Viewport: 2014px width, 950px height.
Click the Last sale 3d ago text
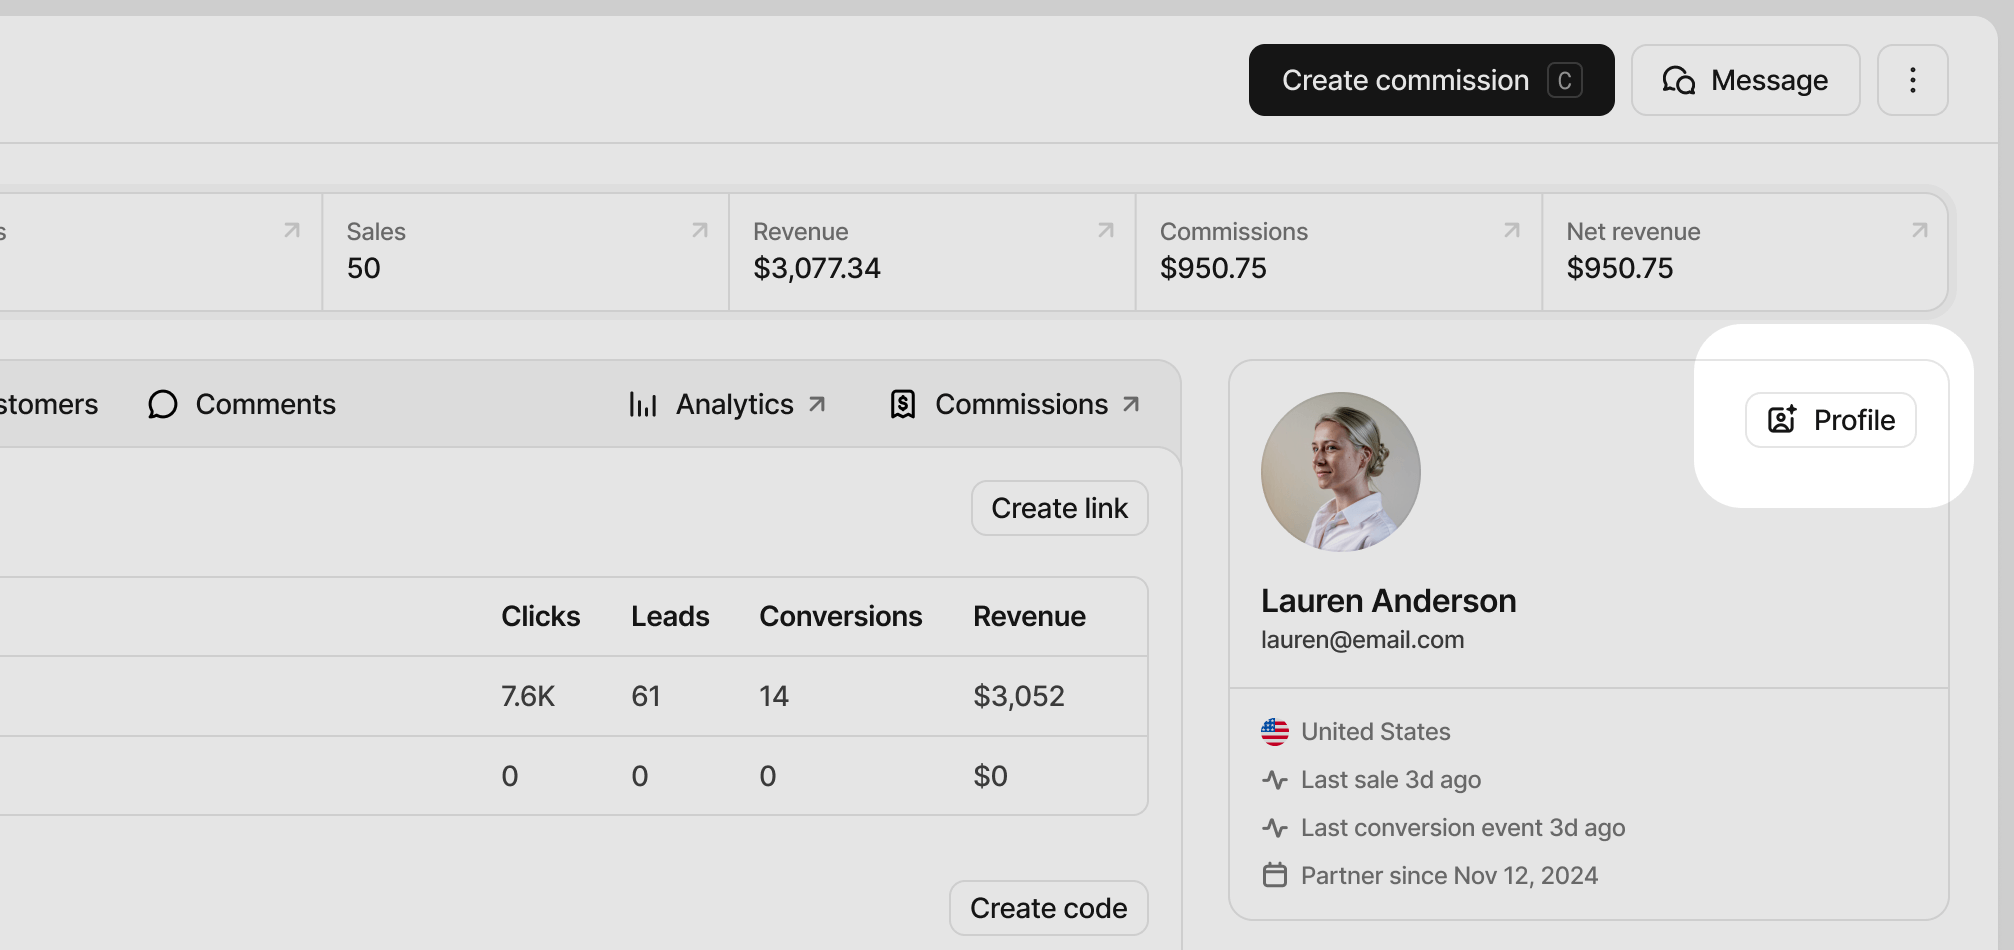click(1391, 780)
